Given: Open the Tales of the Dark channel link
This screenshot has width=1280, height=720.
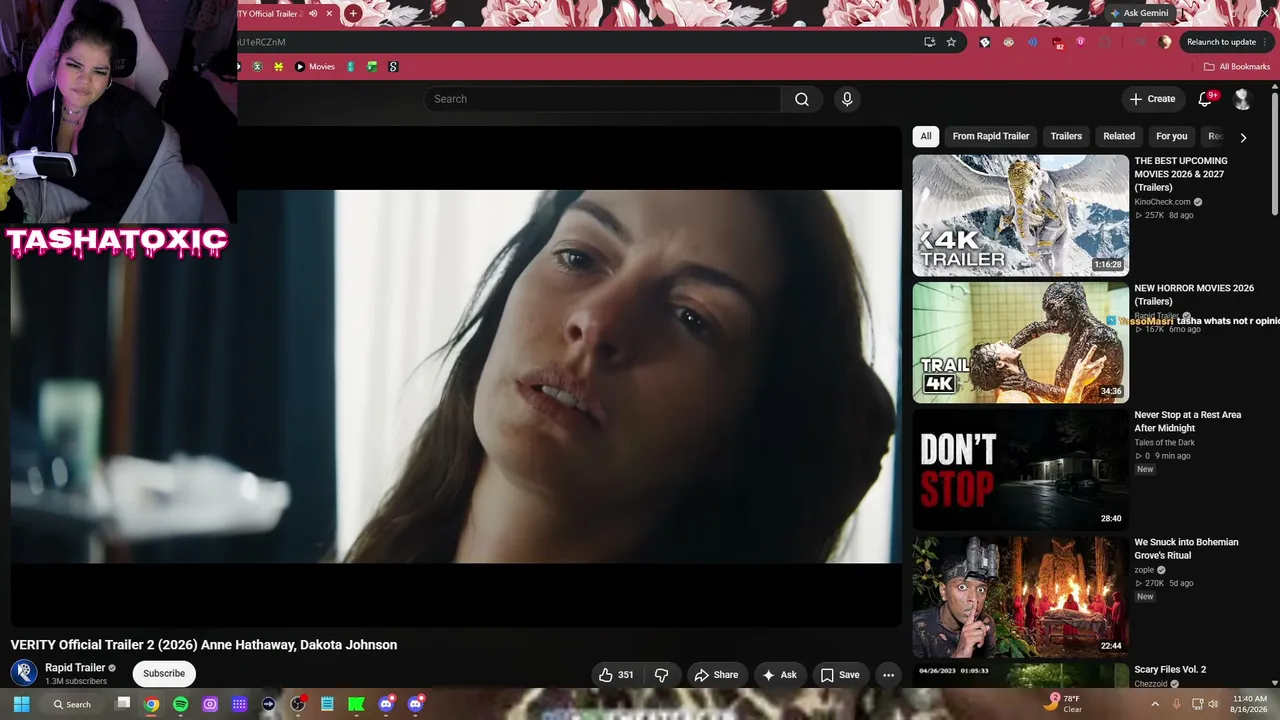Looking at the screenshot, I should click(x=1164, y=443).
